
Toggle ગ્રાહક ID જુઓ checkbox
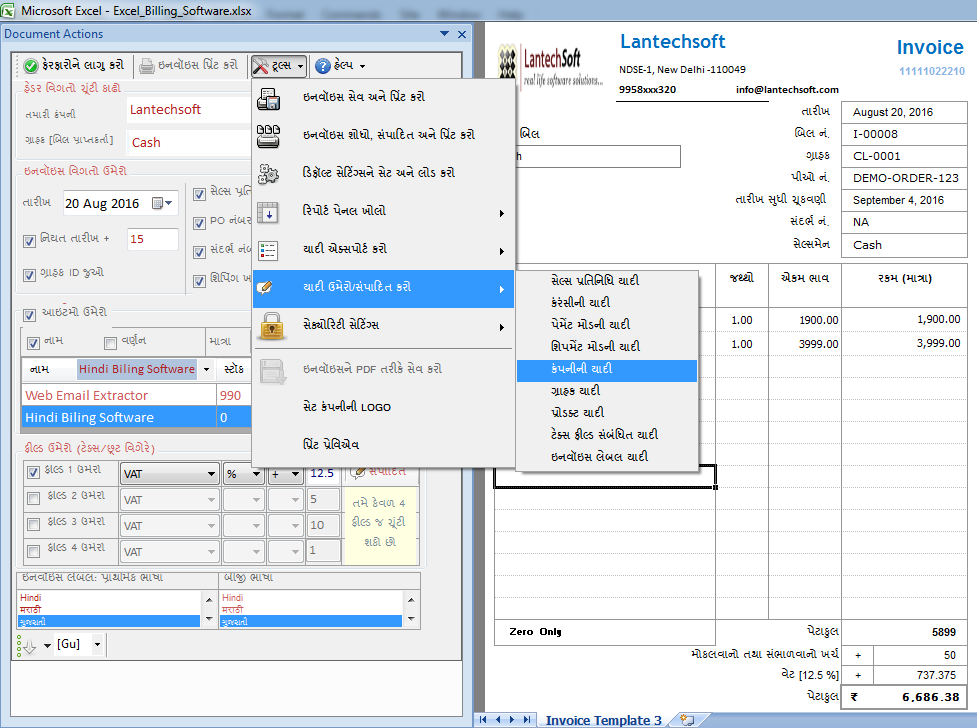coord(29,275)
